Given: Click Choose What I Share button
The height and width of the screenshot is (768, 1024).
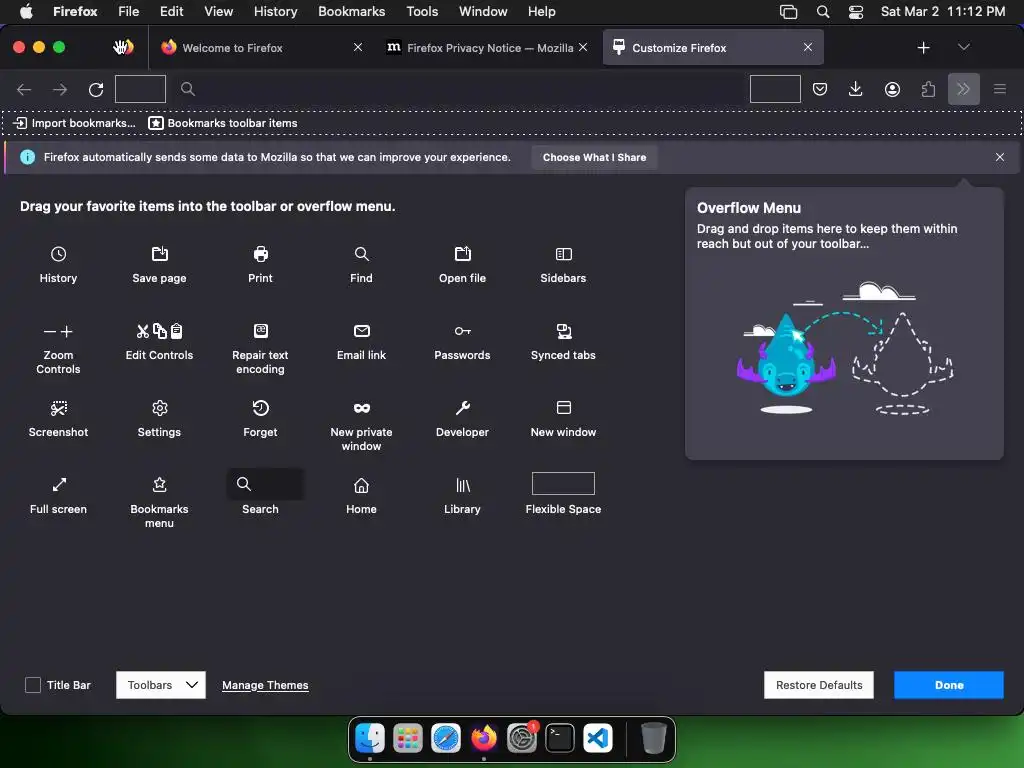Looking at the screenshot, I should pyautogui.click(x=594, y=157).
